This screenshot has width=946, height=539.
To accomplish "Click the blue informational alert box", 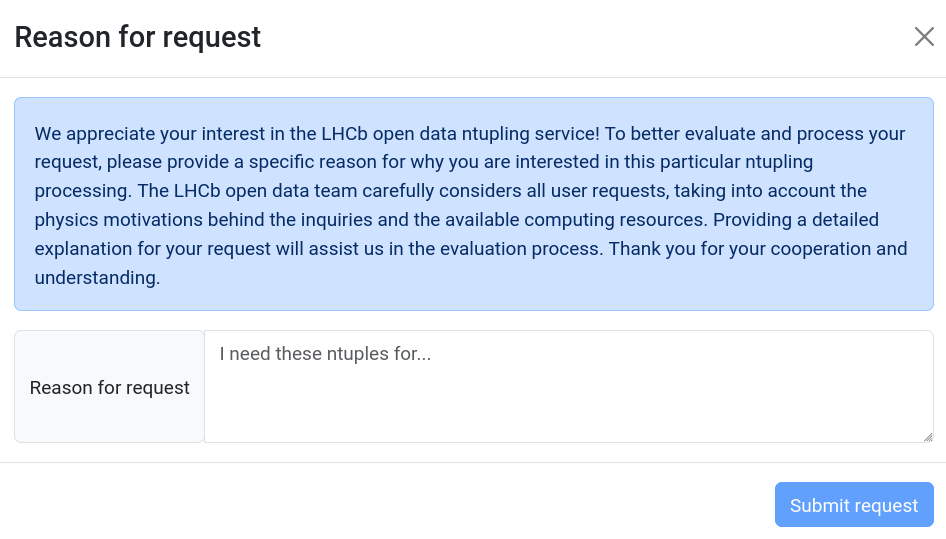I will (474, 204).
